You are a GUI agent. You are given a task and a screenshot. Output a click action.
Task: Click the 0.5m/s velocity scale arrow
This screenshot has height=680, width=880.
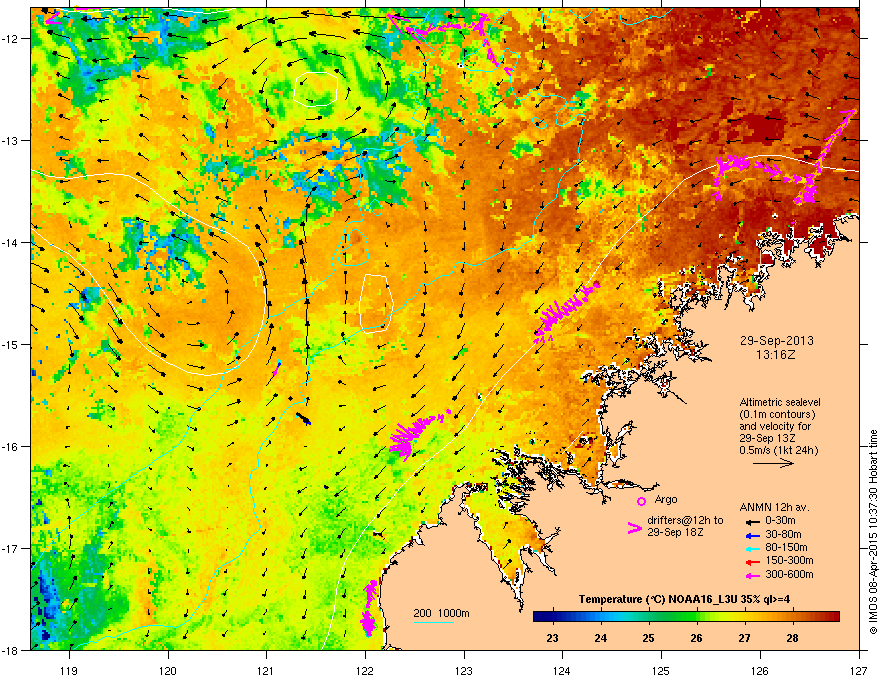click(x=773, y=463)
